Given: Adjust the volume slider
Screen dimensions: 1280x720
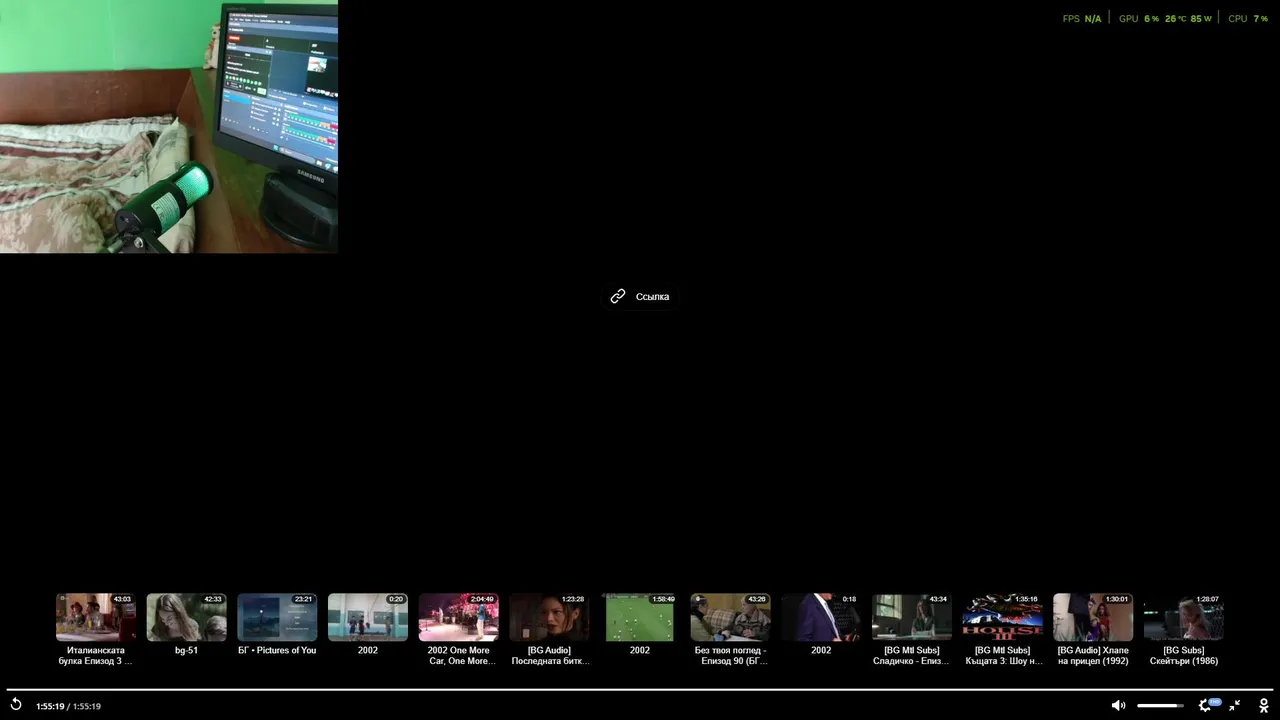Looking at the screenshot, I should coord(1160,705).
